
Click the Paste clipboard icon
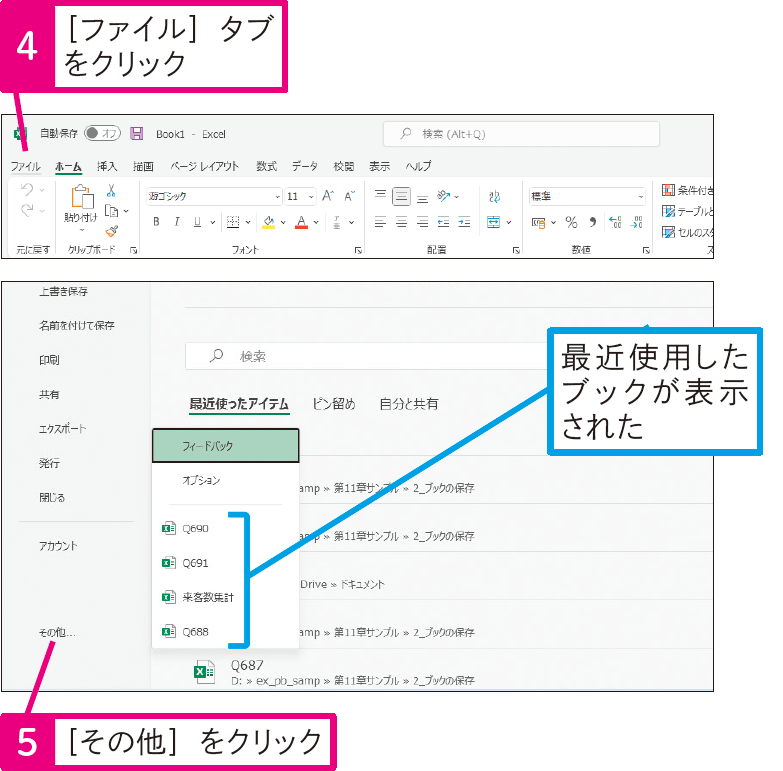(82, 196)
